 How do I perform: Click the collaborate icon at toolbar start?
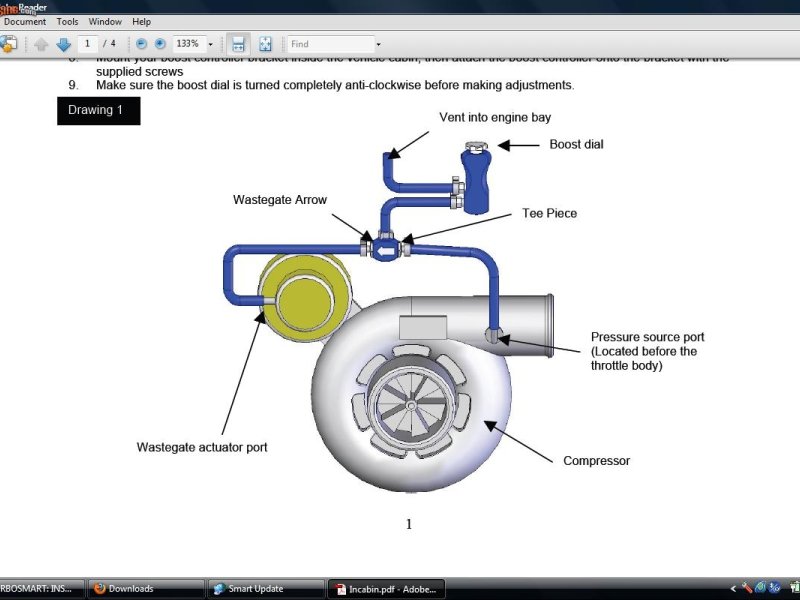7,44
